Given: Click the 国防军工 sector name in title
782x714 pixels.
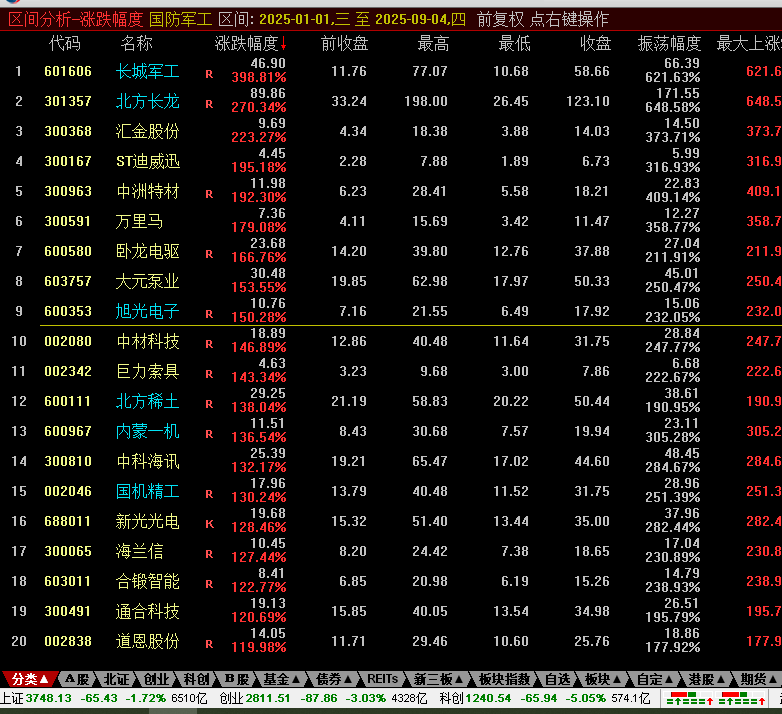Looking at the screenshot, I should click(181, 19).
